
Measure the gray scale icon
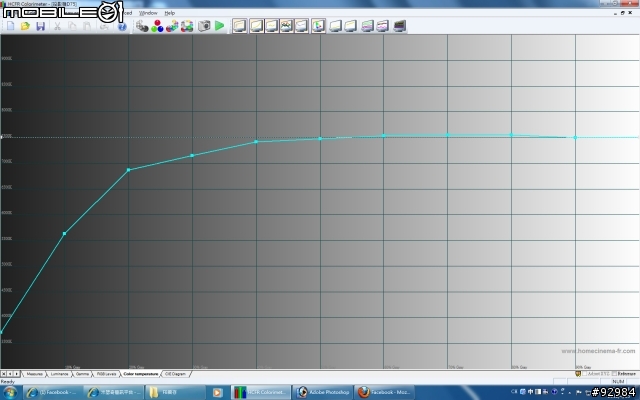142,26
